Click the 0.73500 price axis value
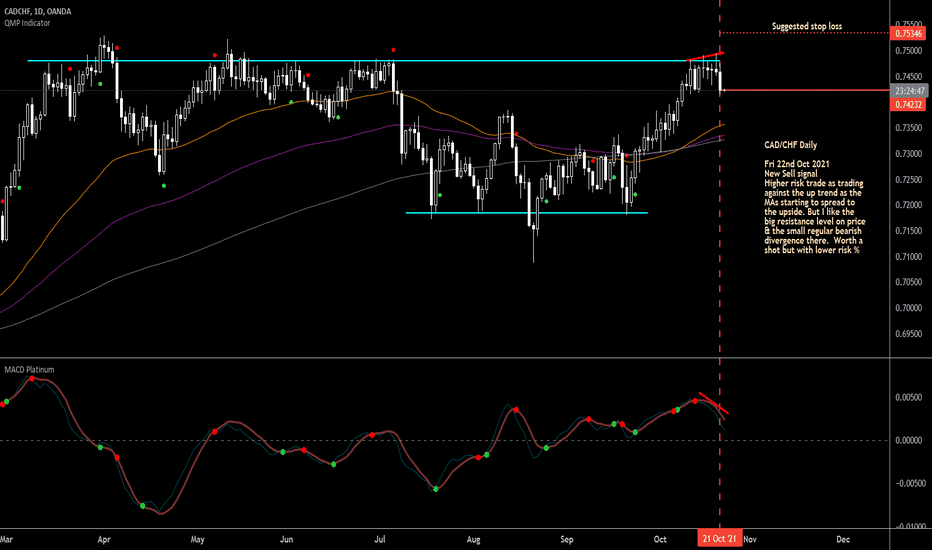Image resolution: width=932 pixels, height=550 pixels. click(909, 128)
